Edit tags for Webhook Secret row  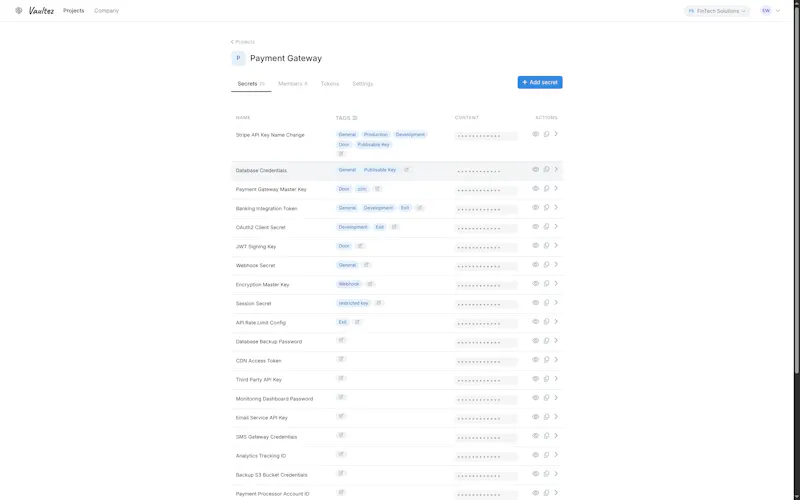366,265
